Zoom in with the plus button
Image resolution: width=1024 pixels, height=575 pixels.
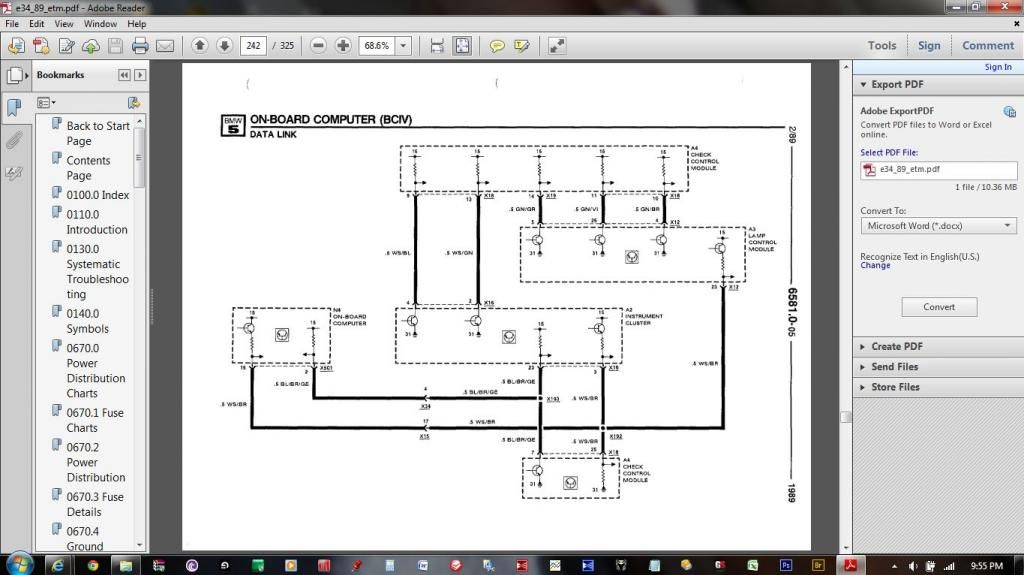click(x=343, y=45)
